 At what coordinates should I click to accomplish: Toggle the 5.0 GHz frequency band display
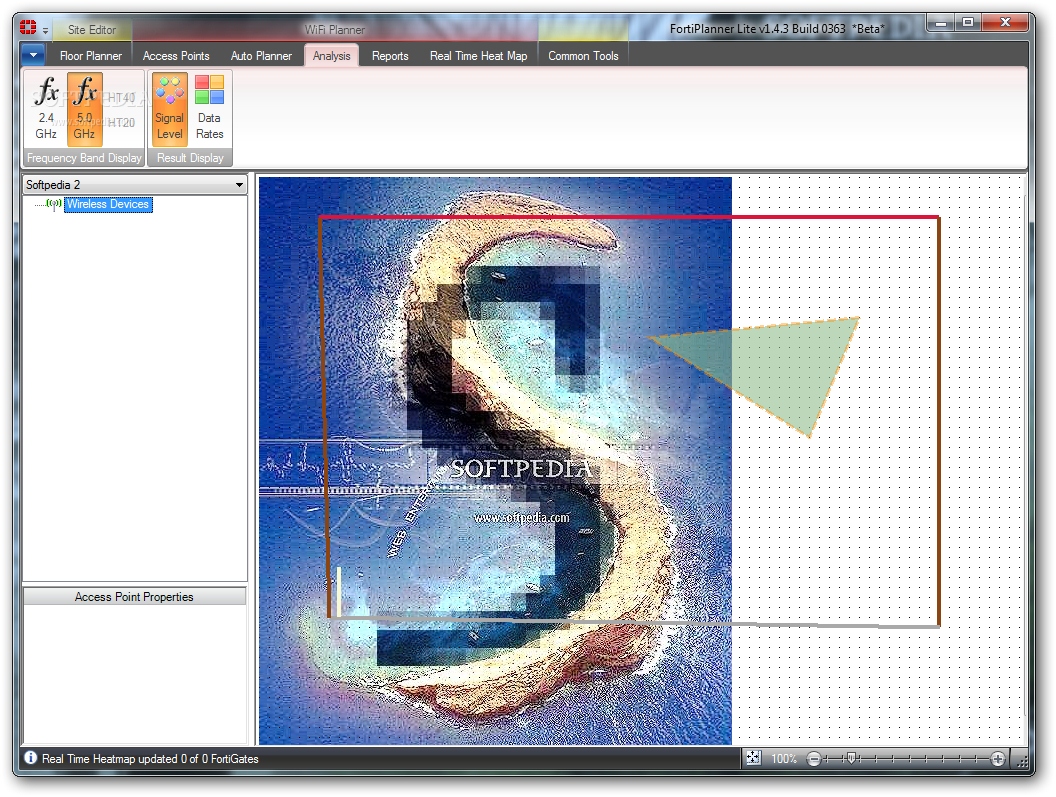[84, 108]
